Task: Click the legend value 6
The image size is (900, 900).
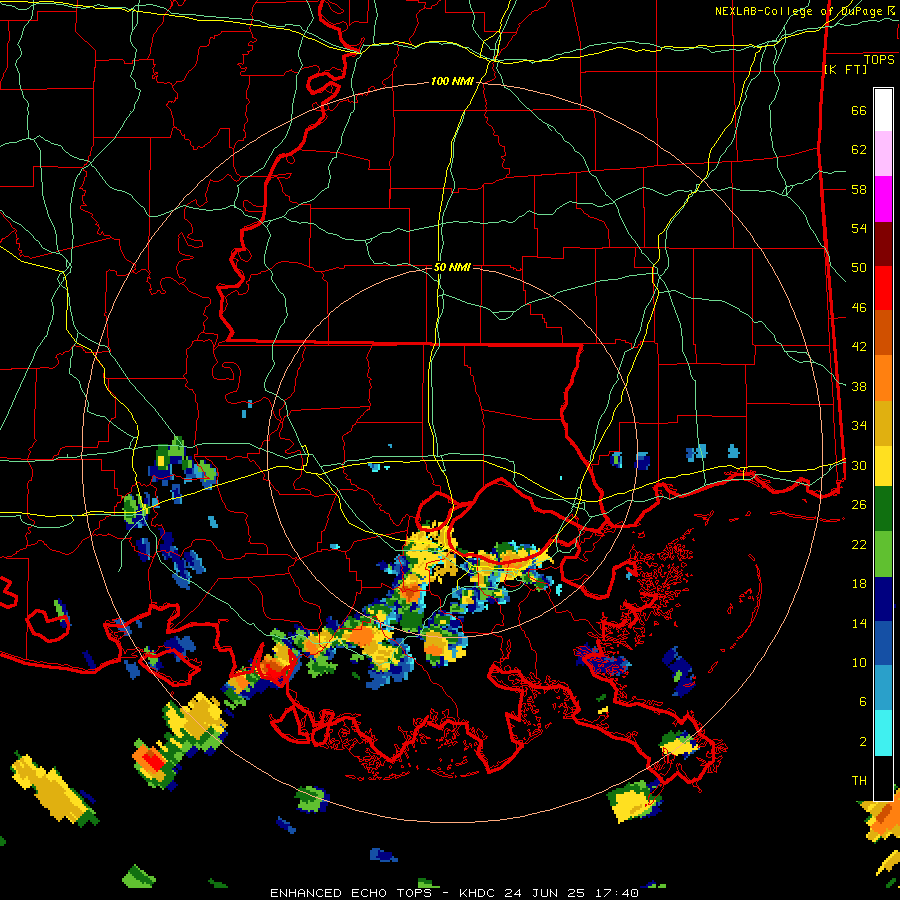Action: click(x=863, y=702)
